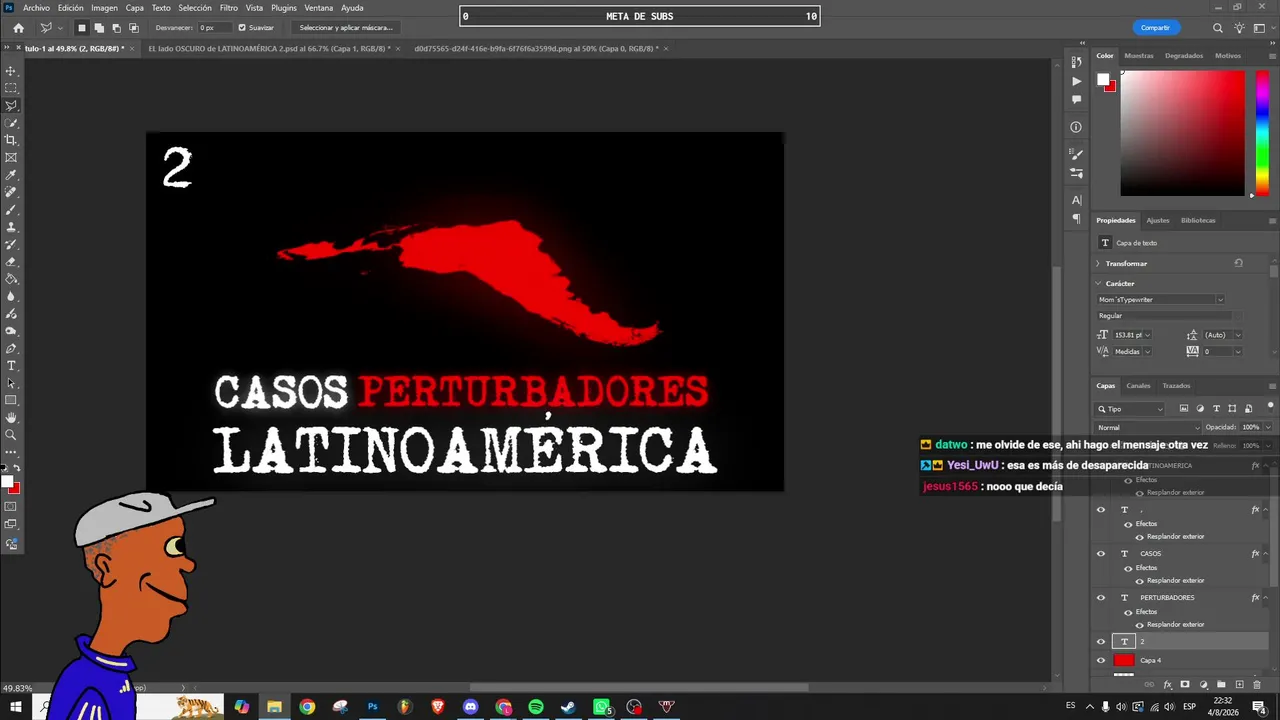1280x720 pixels.
Task: Select the Rectangle shape tool
Action: click(11, 400)
